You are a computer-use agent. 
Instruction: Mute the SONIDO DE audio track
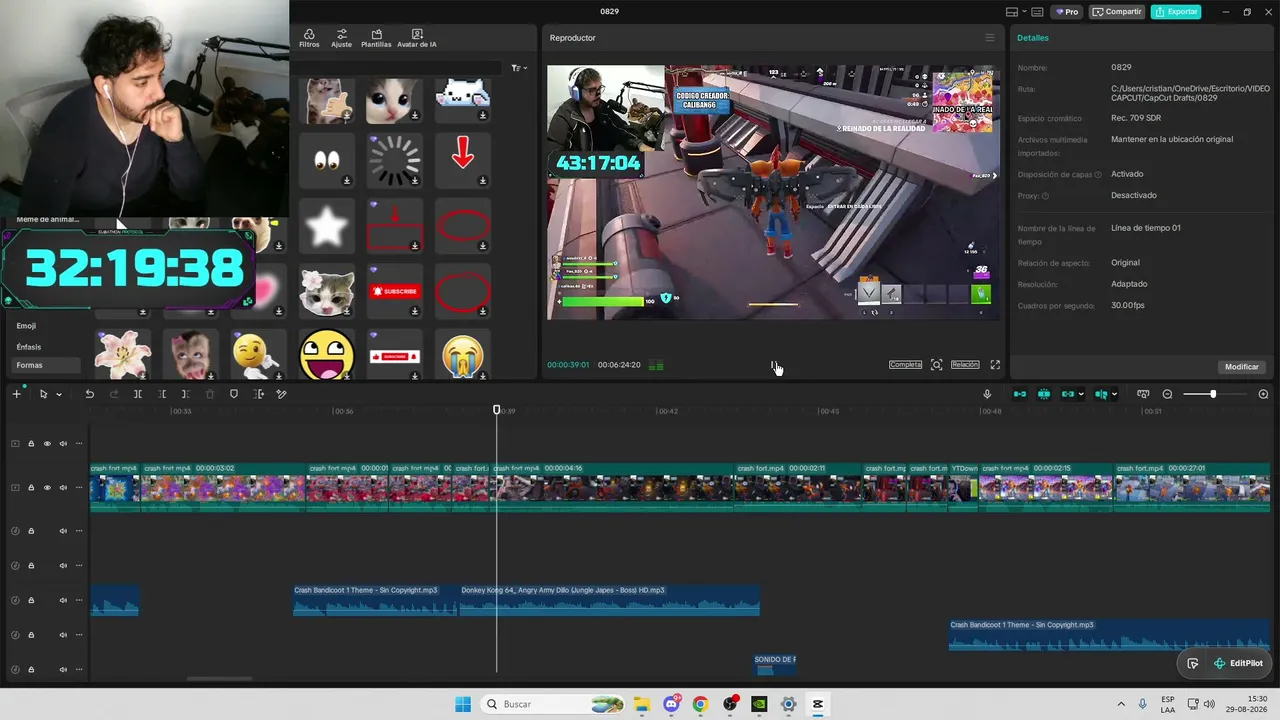tap(63, 669)
